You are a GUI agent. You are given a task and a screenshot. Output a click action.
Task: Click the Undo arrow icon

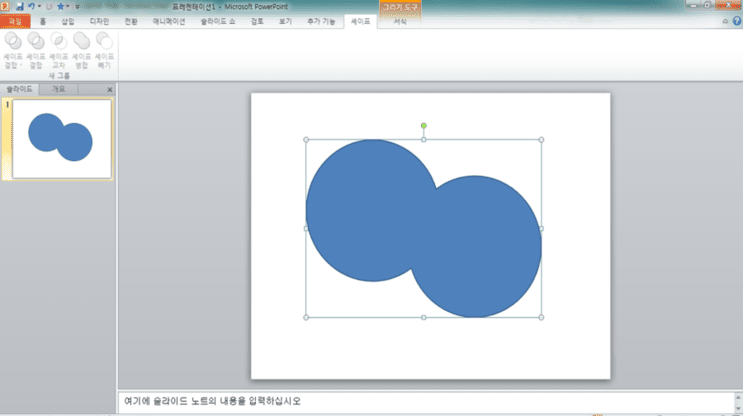31,7
